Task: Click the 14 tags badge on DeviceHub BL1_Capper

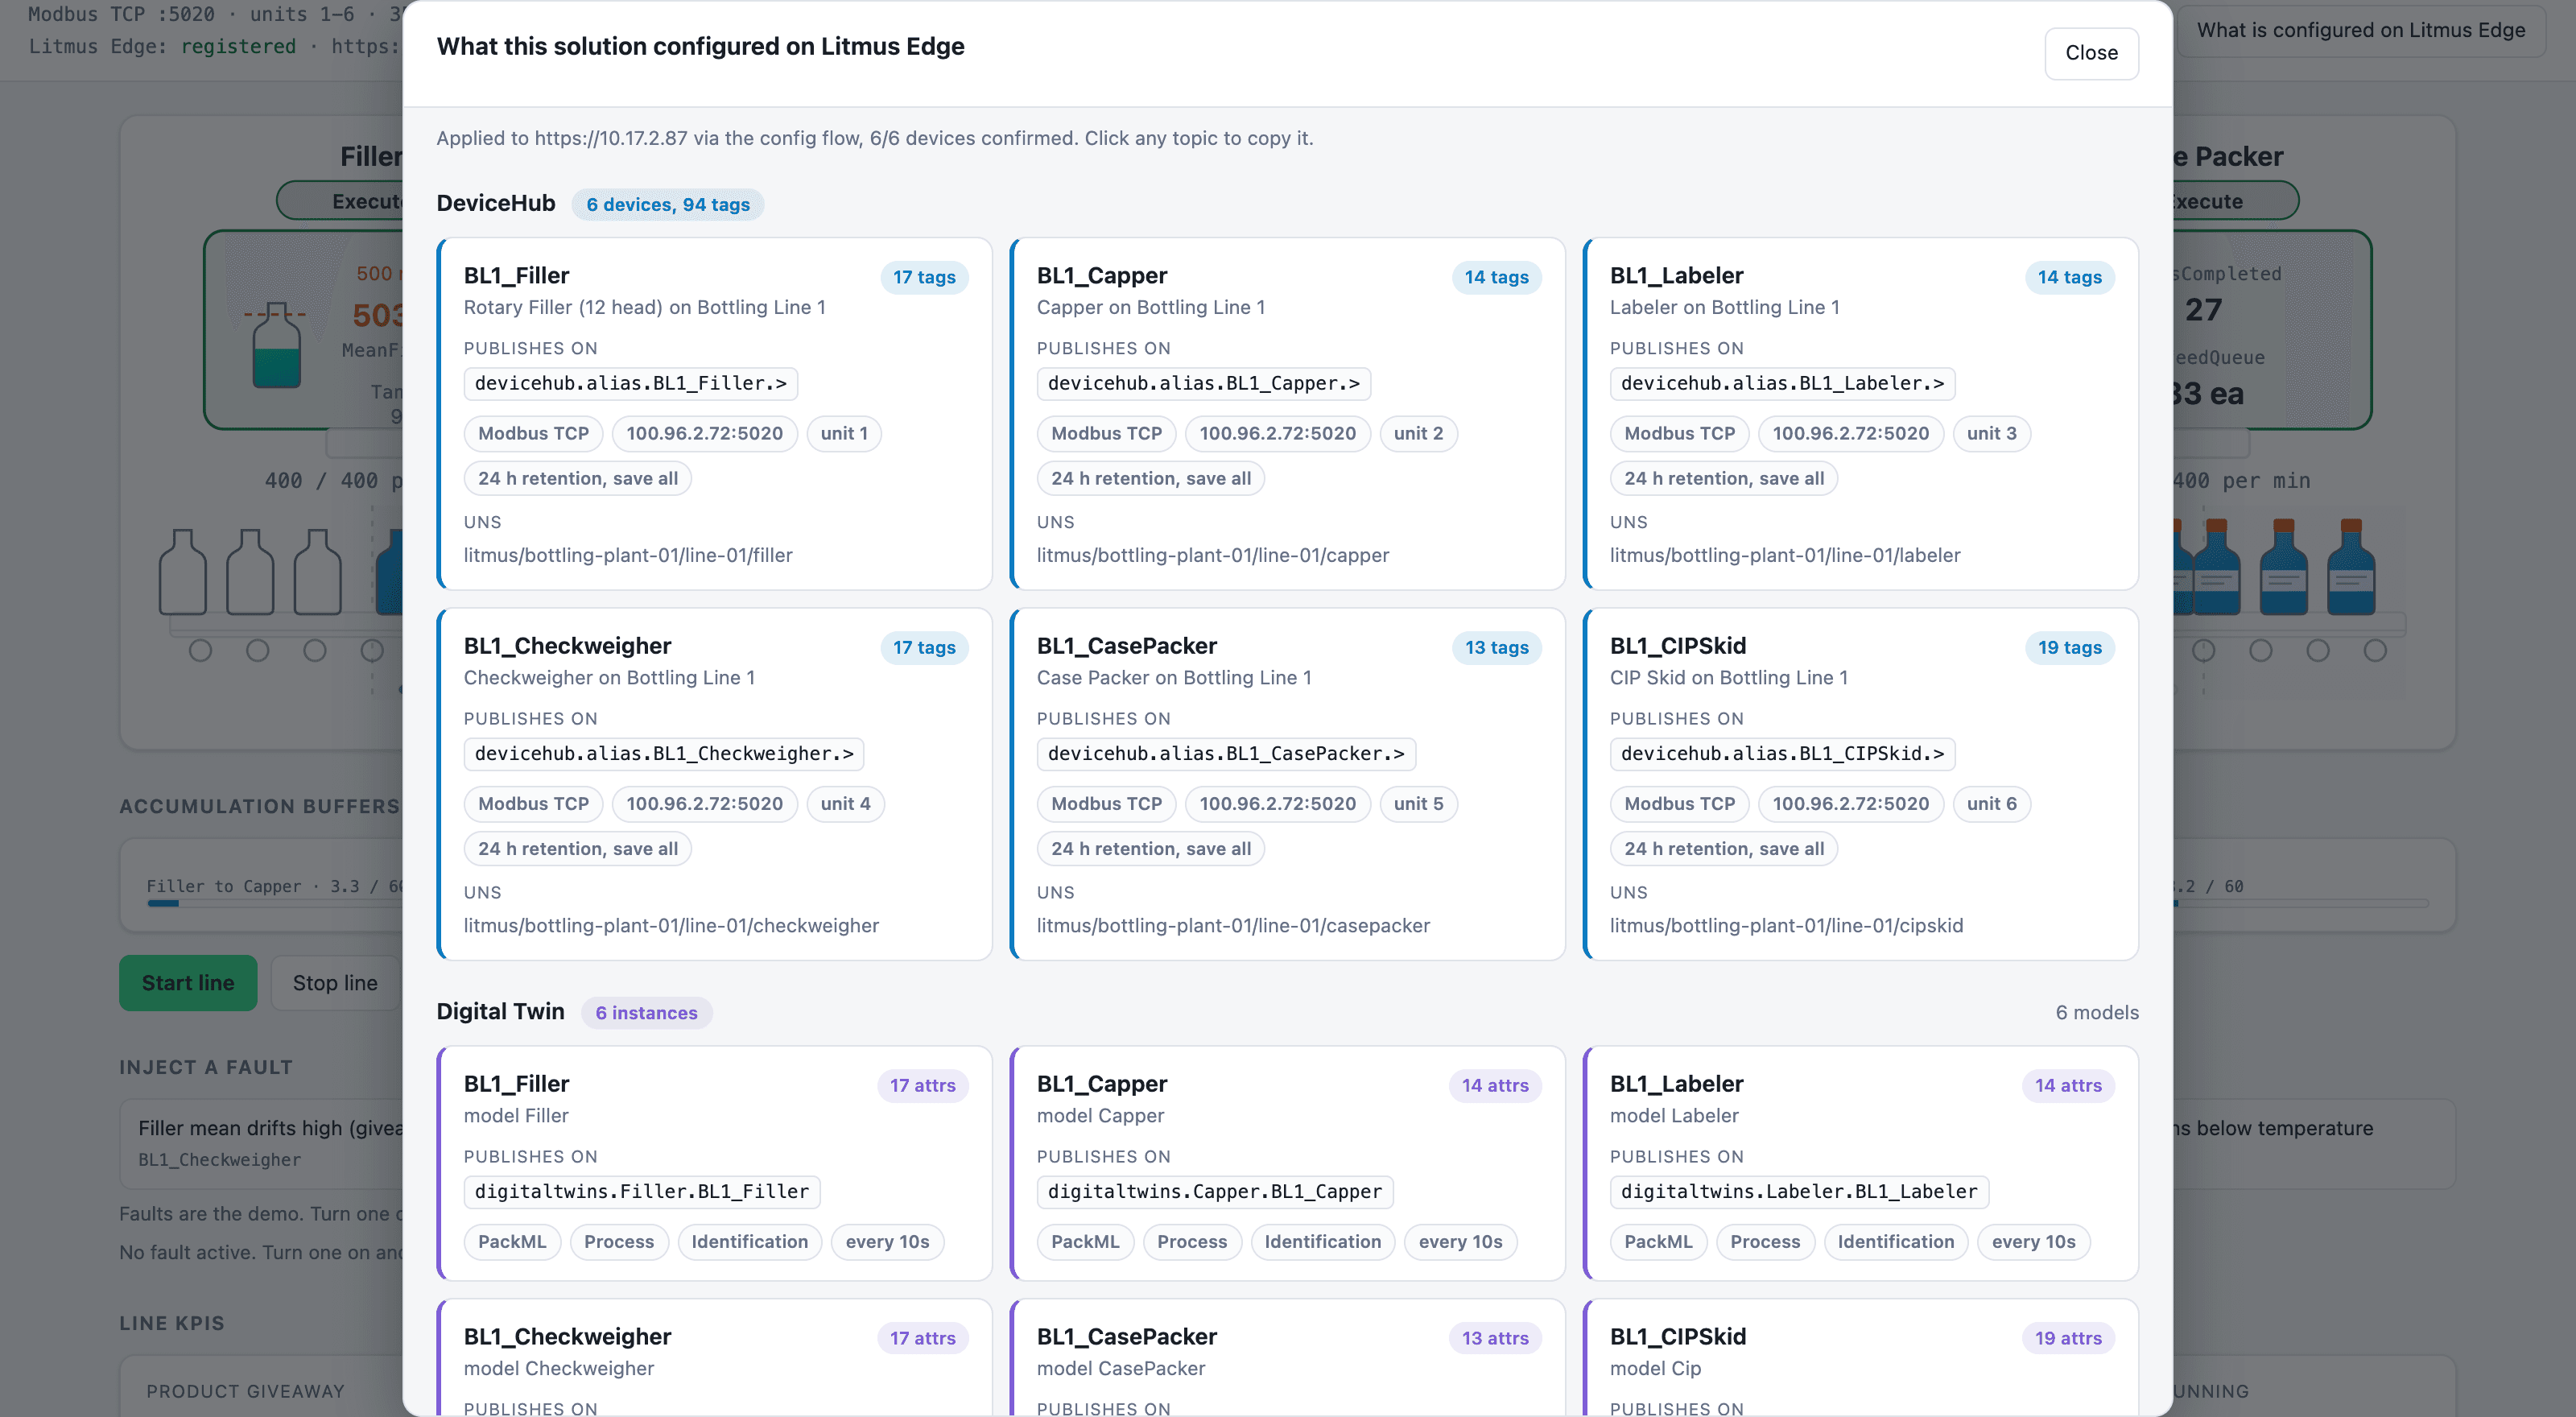Action: coord(1497,278)
